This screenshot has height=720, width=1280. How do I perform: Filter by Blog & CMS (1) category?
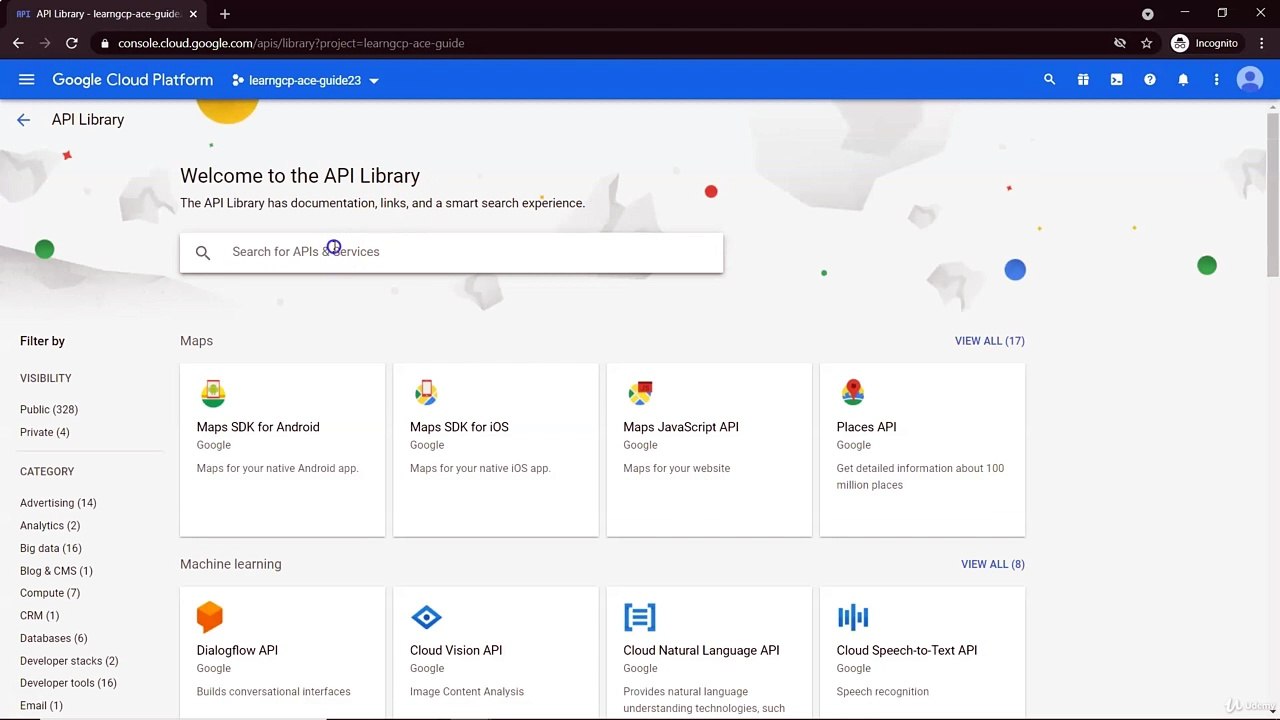[x=56, y=571]
